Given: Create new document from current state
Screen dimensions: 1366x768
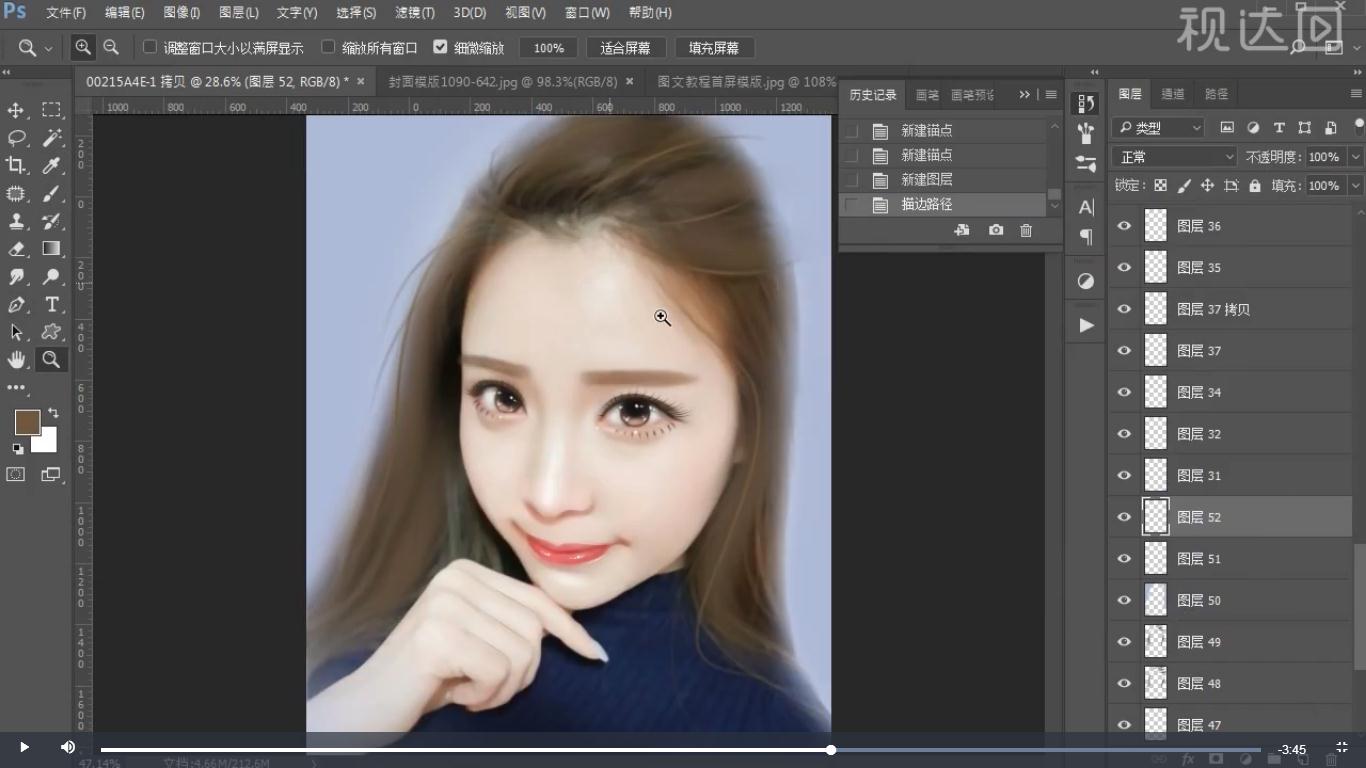Looking at the screenshot, I should 962,230.
